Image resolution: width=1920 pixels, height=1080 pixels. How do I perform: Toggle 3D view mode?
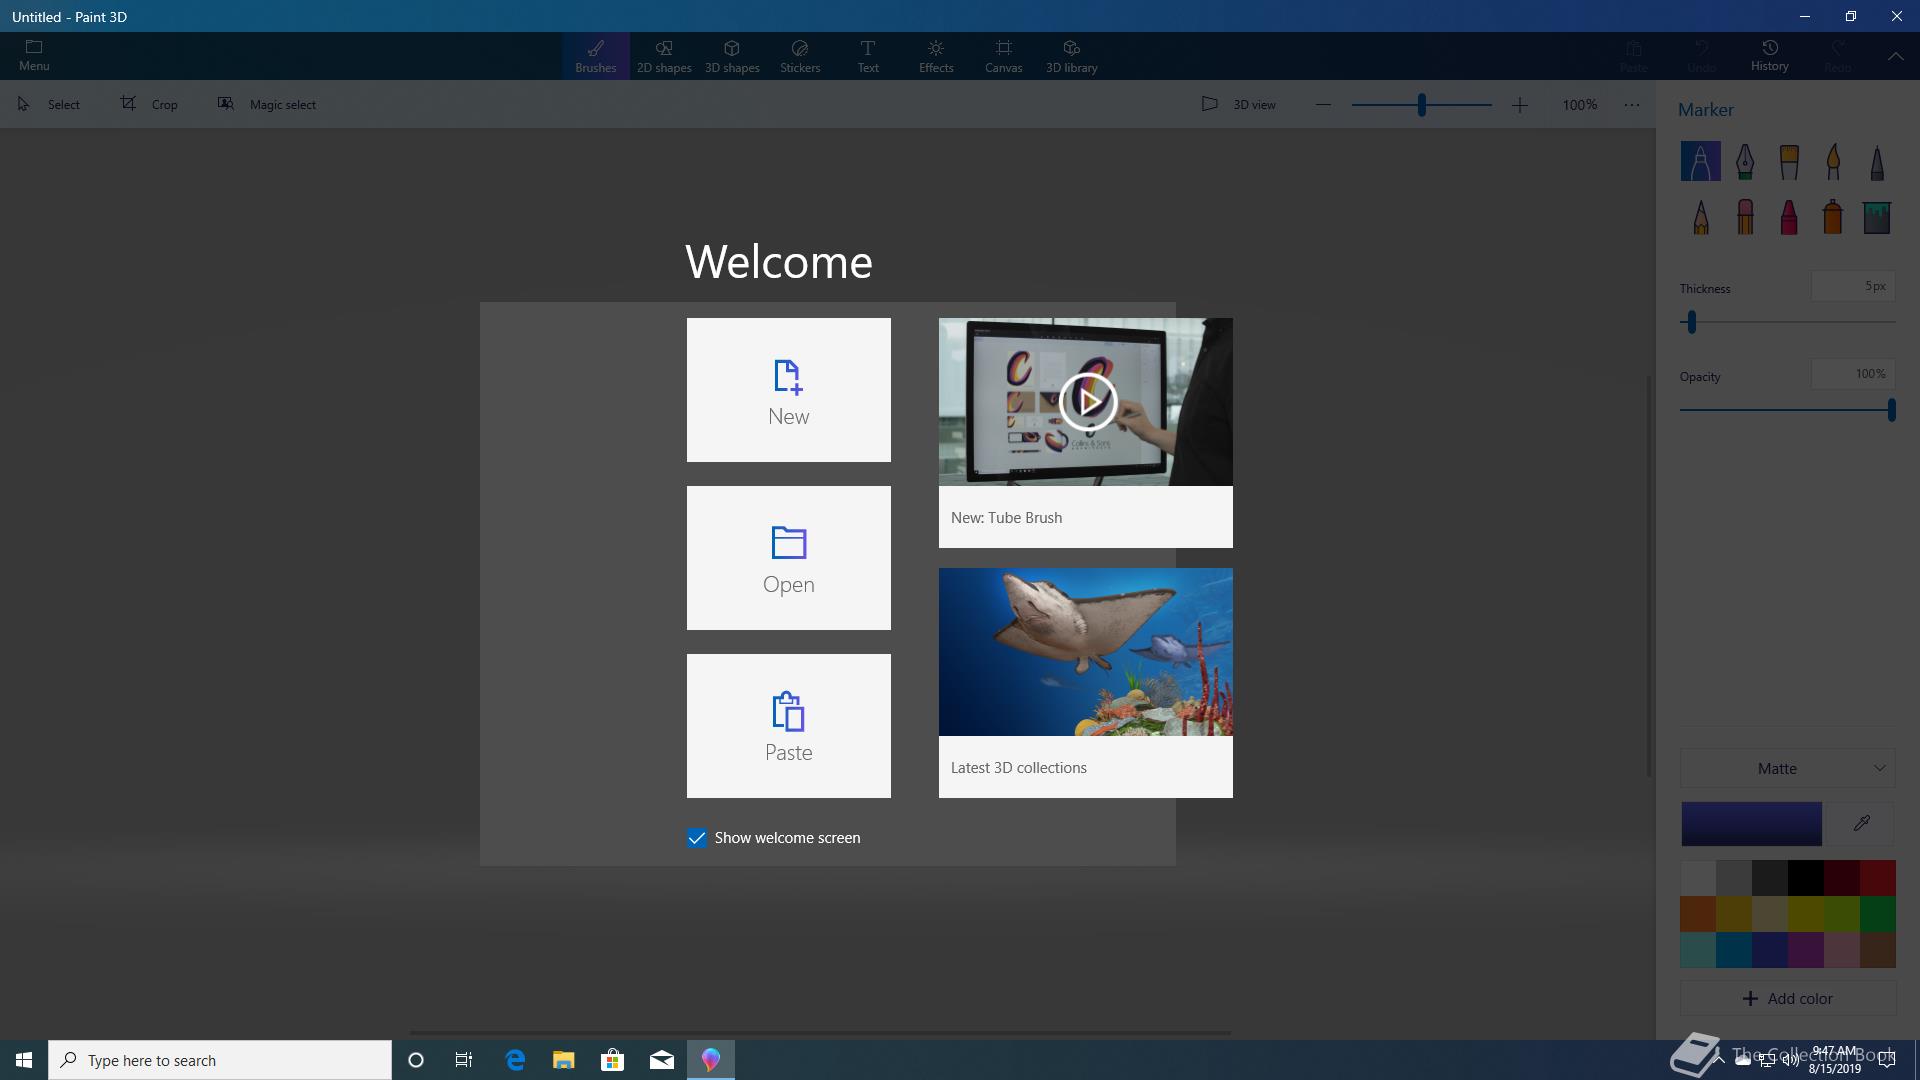click(1238, 104)
